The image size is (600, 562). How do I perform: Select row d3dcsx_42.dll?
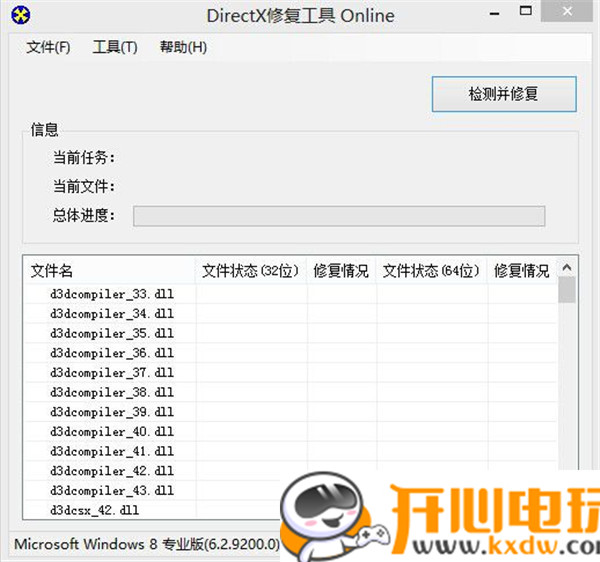[153, 510]
